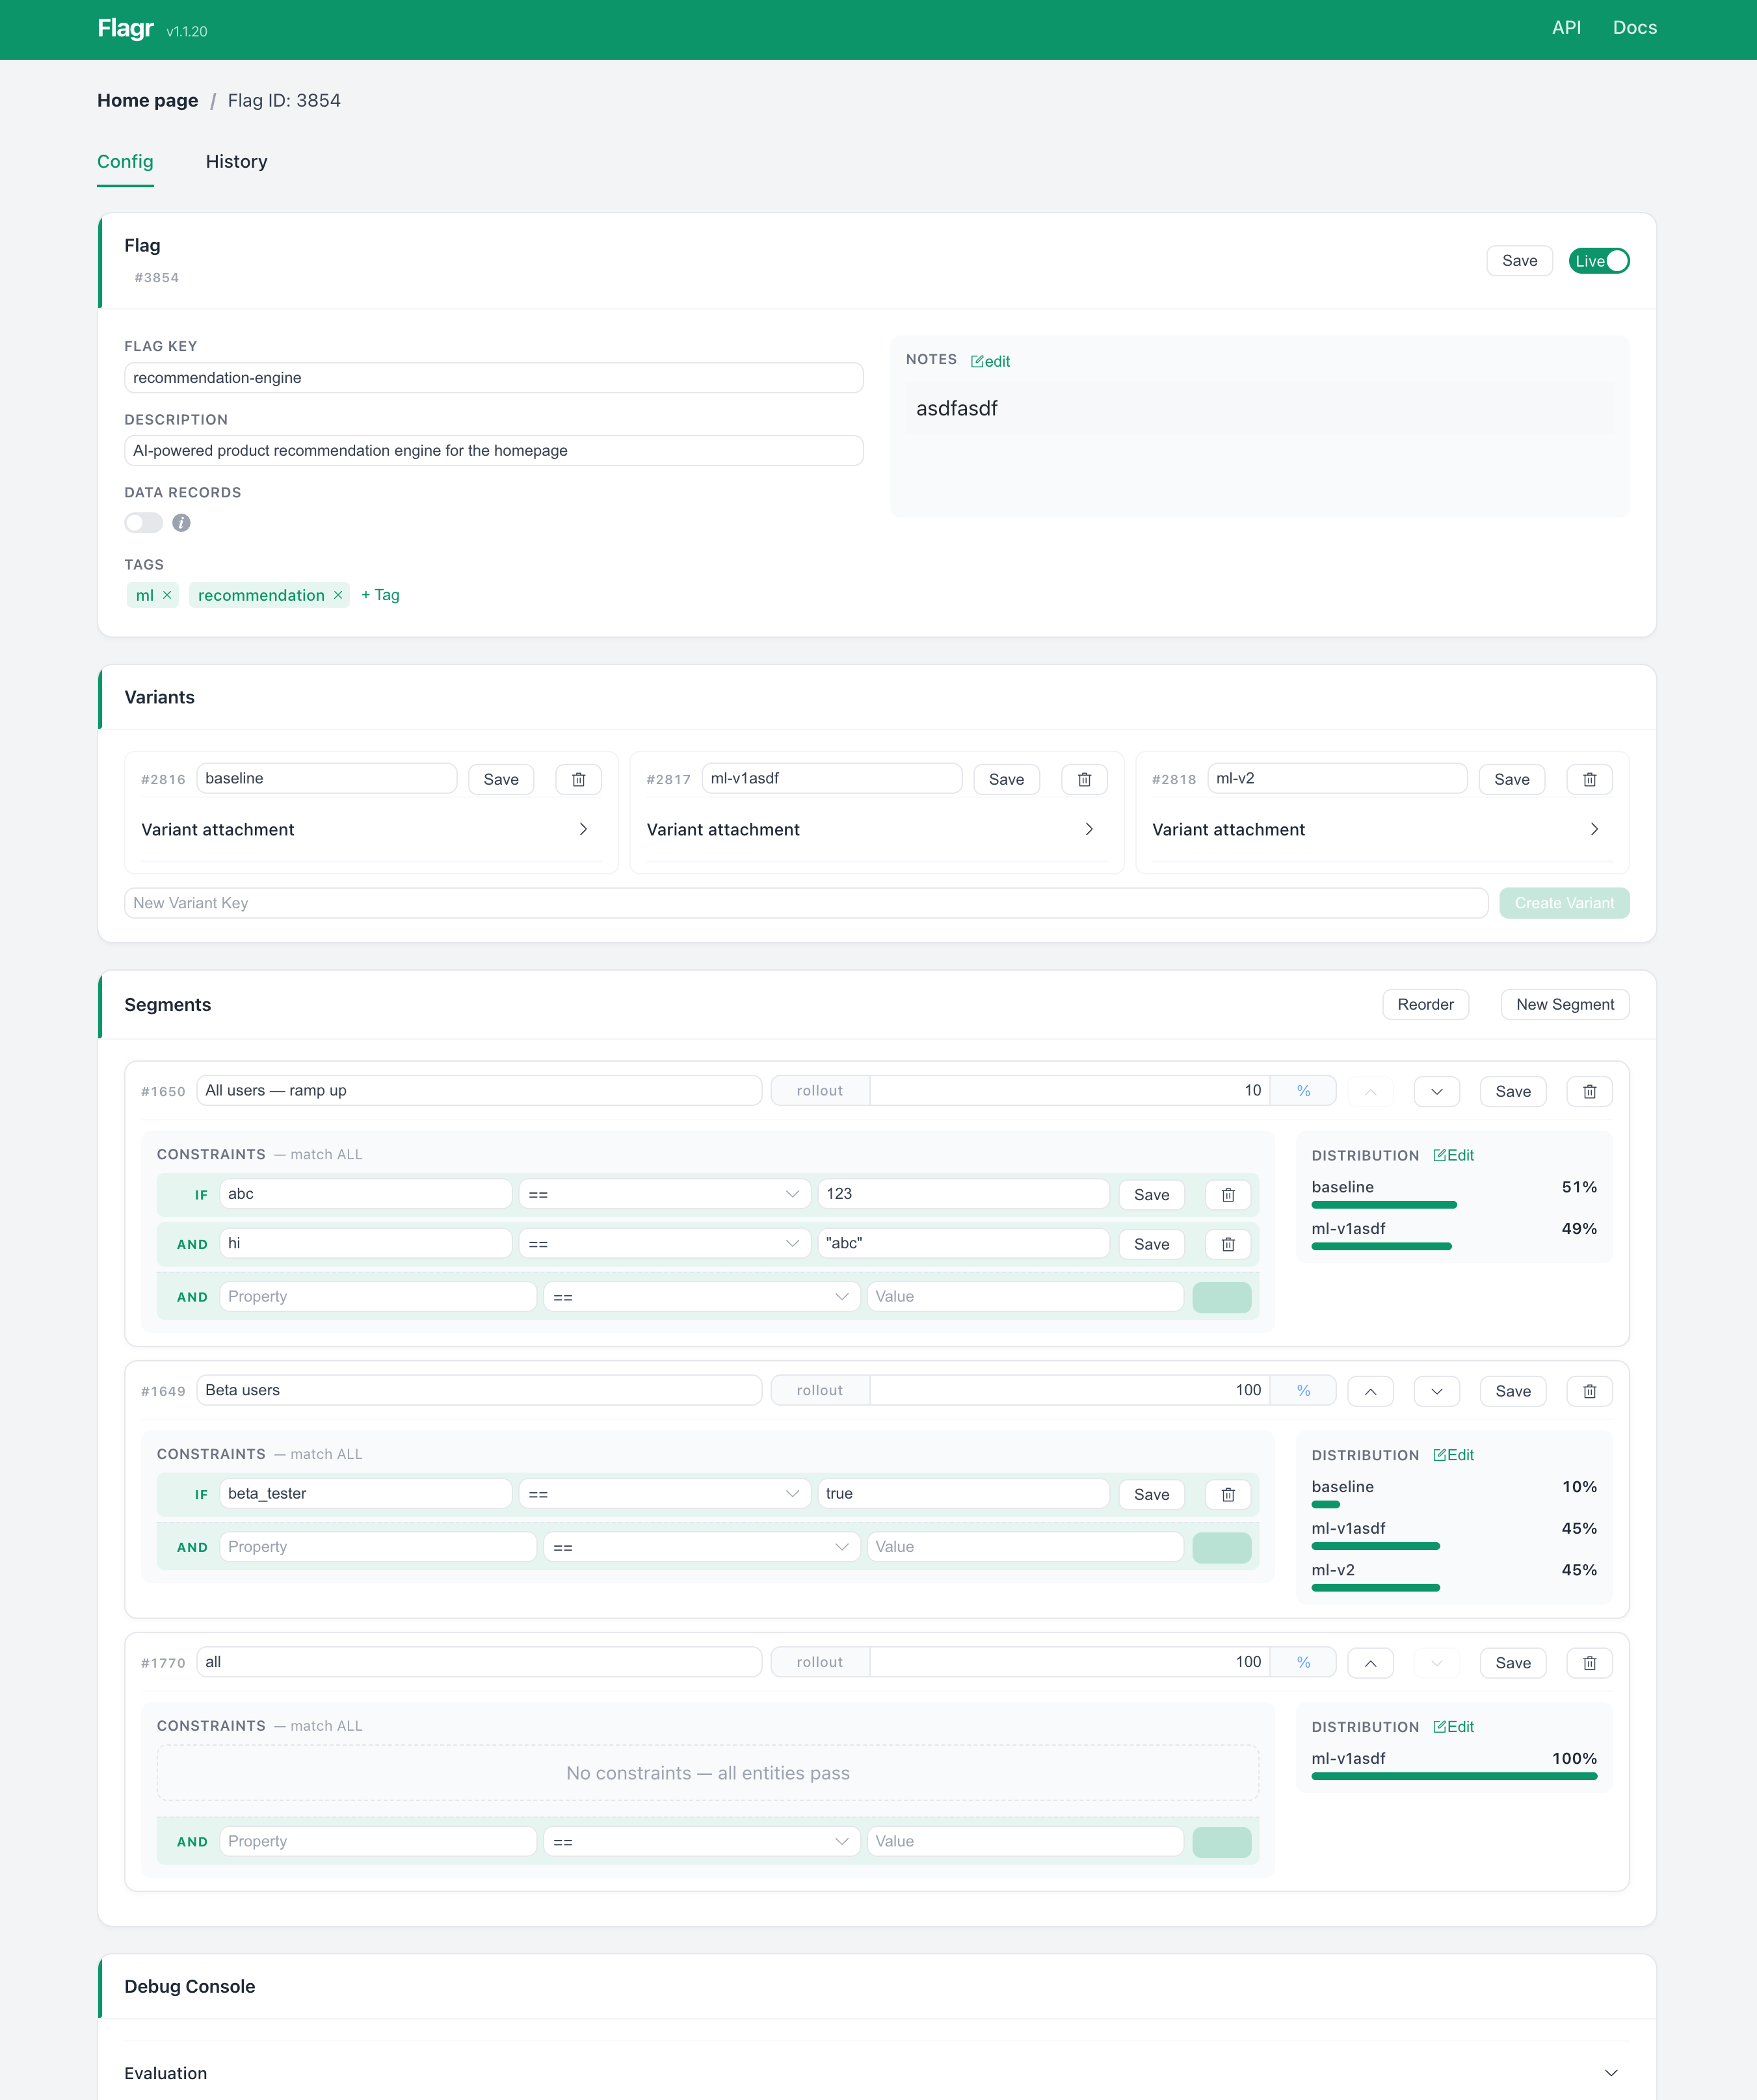Delete the baseline variant with trash icon
Viewport: 1757px width, 2100px height.
point(578,779)
